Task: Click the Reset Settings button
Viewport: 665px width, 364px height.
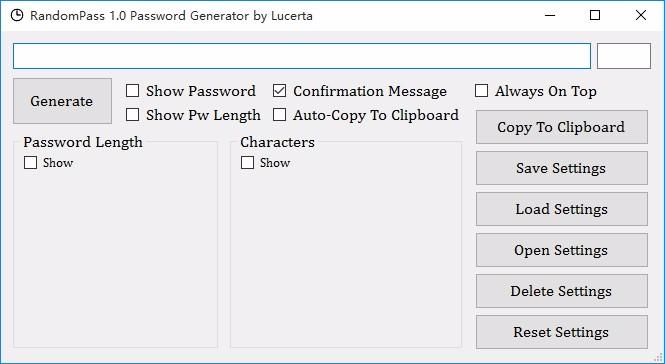Action: tap(562, 332)
